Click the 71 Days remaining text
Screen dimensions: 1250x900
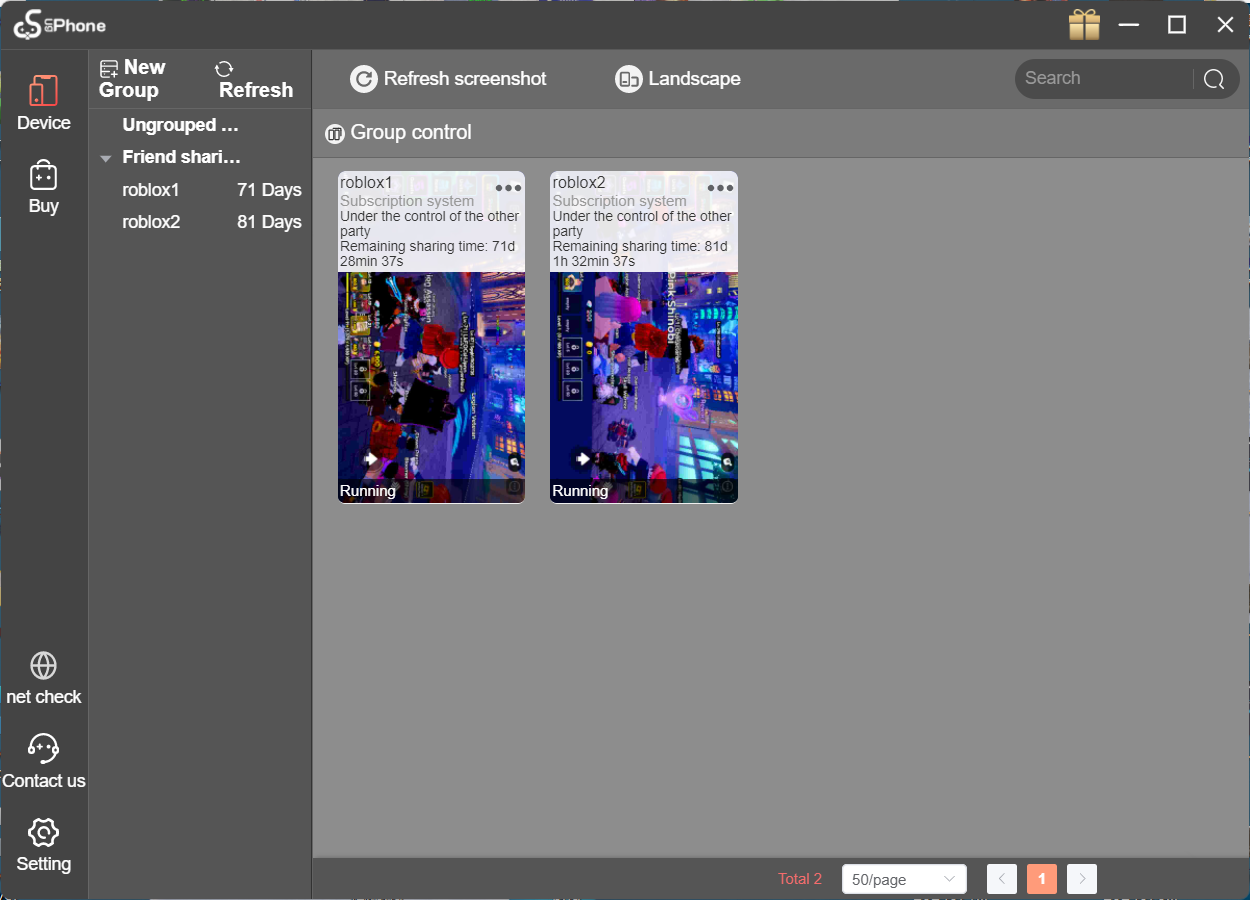pyautogui.click(x=269, y=190)
